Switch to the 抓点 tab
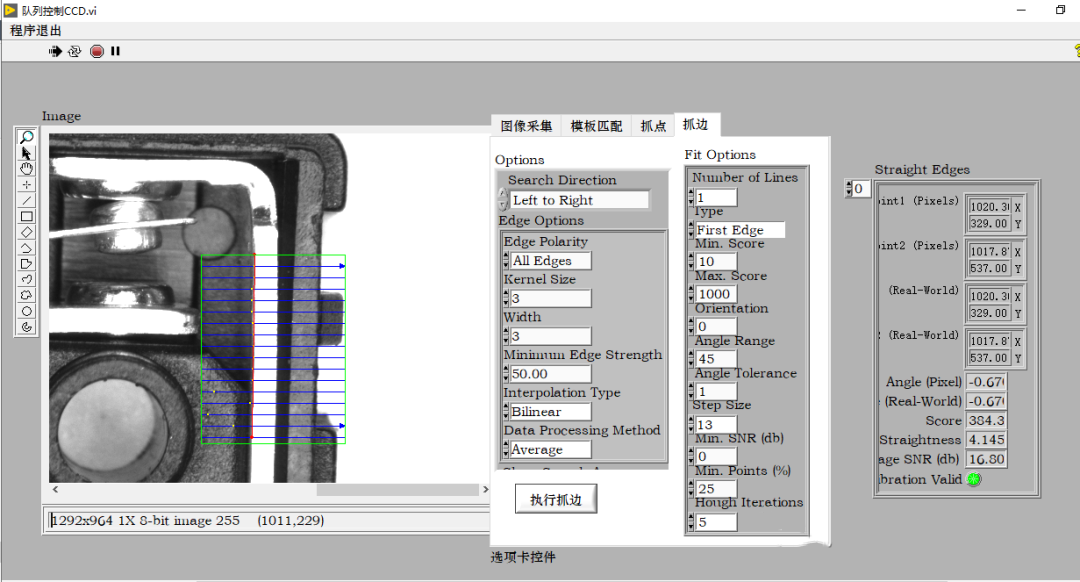1080x582 pixels. (x=653, y=126)
